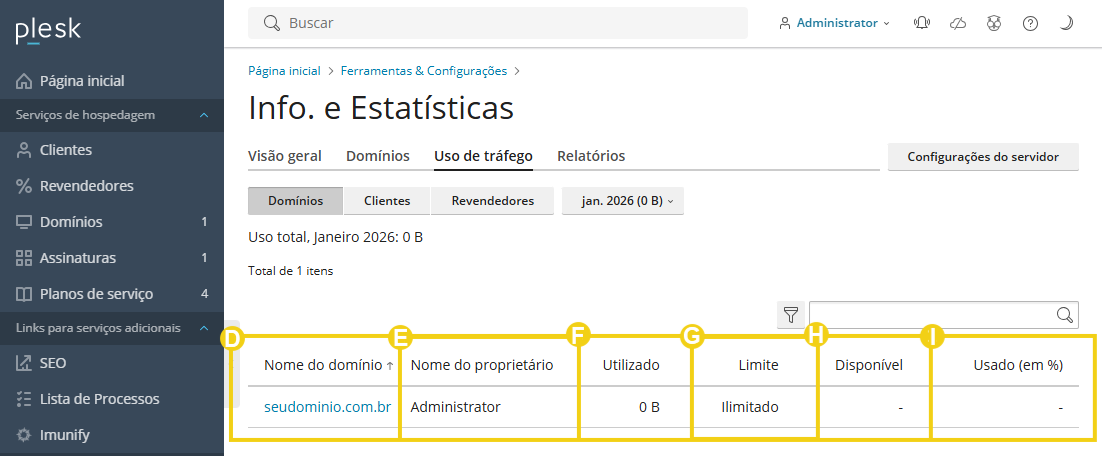Click the Disponível column header
The width and height of the screenshot is (1102, 456).
(x=869, y=365)
